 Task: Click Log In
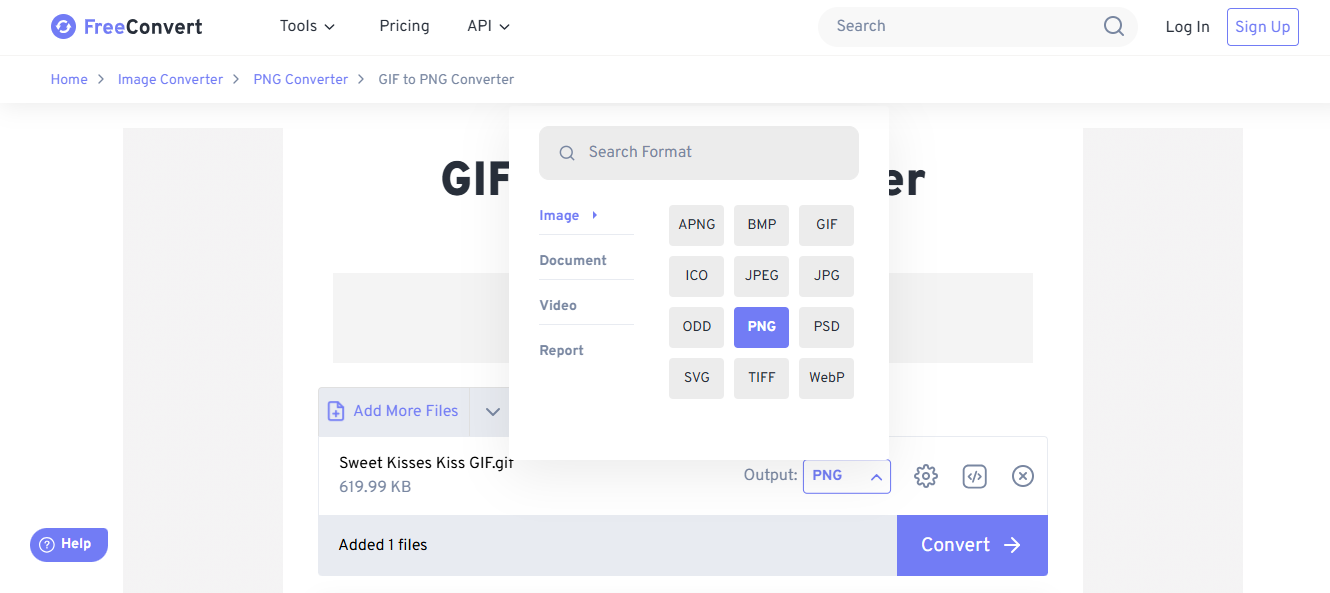pyautogui.click(x=1187, y=27)
